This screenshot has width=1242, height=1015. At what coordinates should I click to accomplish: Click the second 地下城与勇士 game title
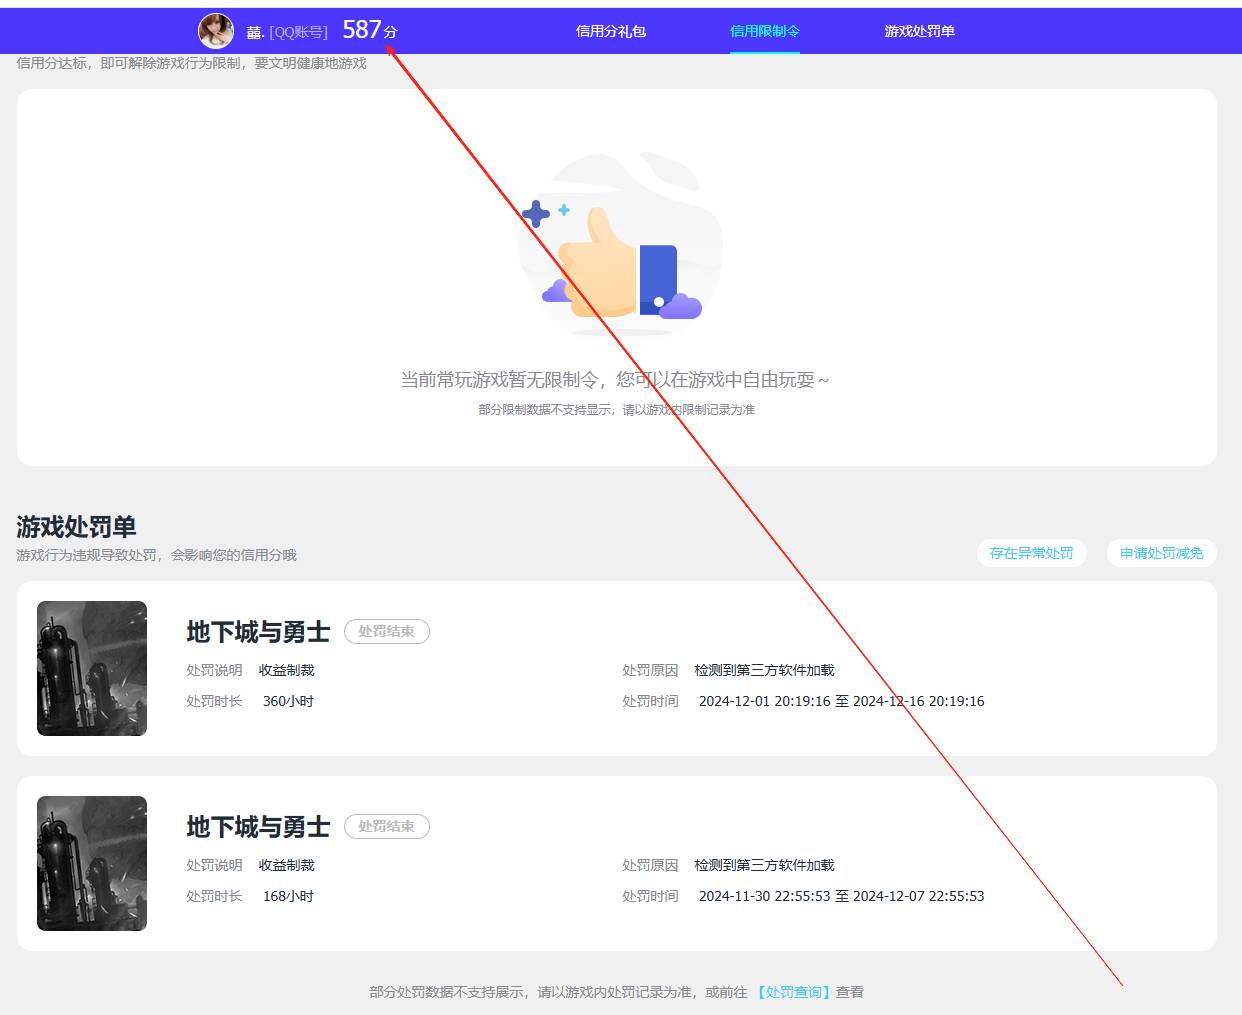click(257, 827)
